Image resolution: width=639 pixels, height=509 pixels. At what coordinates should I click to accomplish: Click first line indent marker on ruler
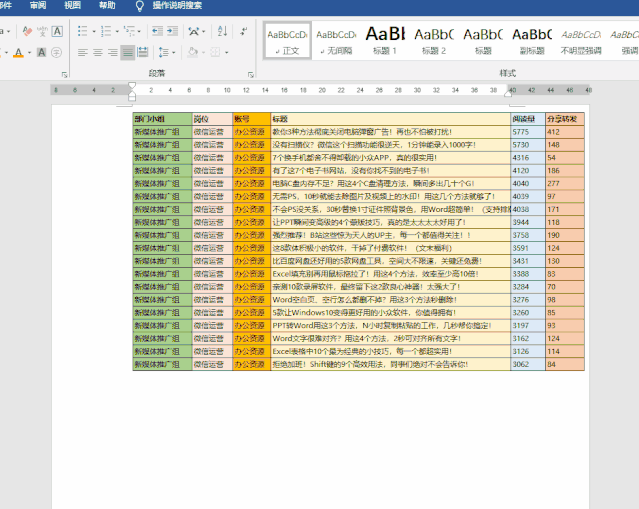coord(132,86)
